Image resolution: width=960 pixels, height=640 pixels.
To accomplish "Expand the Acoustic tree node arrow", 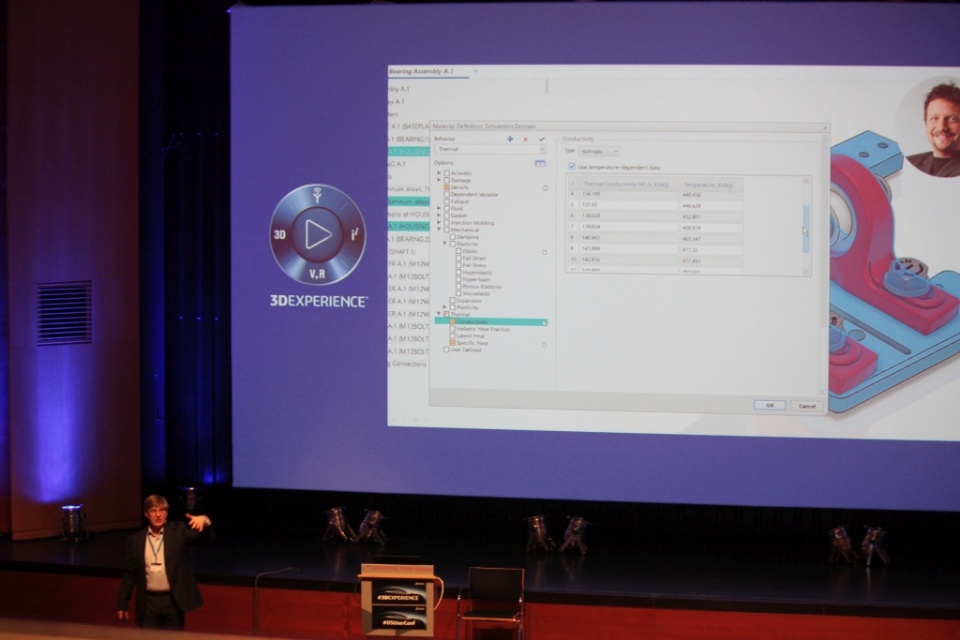I will [439, 173].
